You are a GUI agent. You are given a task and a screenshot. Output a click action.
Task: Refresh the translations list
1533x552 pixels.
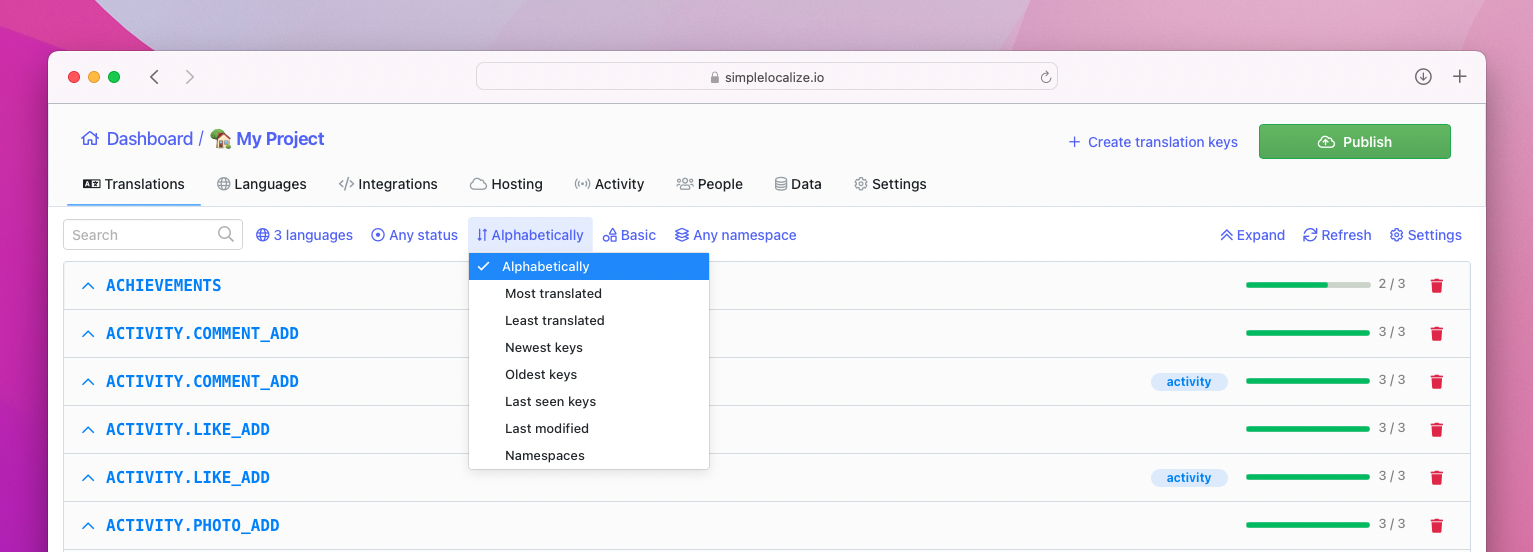tap(1337, 235)
